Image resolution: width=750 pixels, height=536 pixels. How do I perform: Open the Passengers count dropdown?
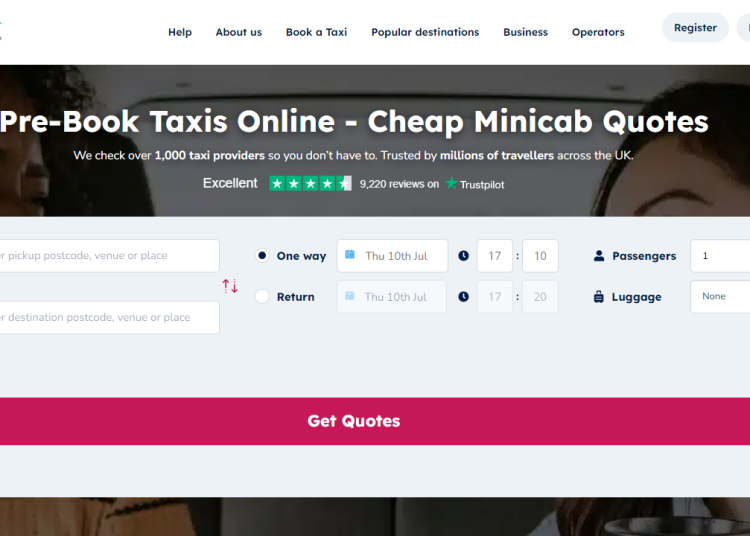720,256
